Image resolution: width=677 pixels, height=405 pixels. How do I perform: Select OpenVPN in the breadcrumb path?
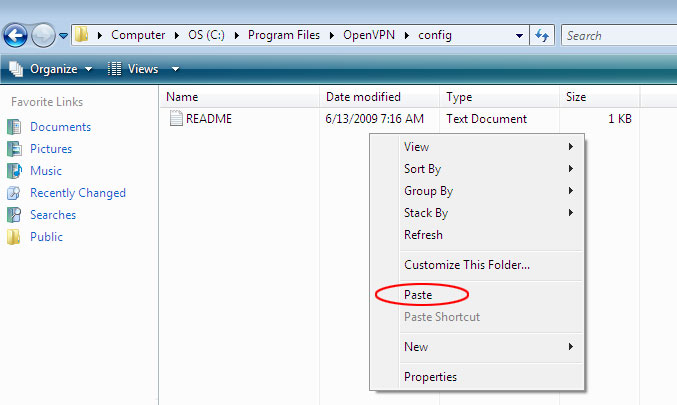point(369,35)
